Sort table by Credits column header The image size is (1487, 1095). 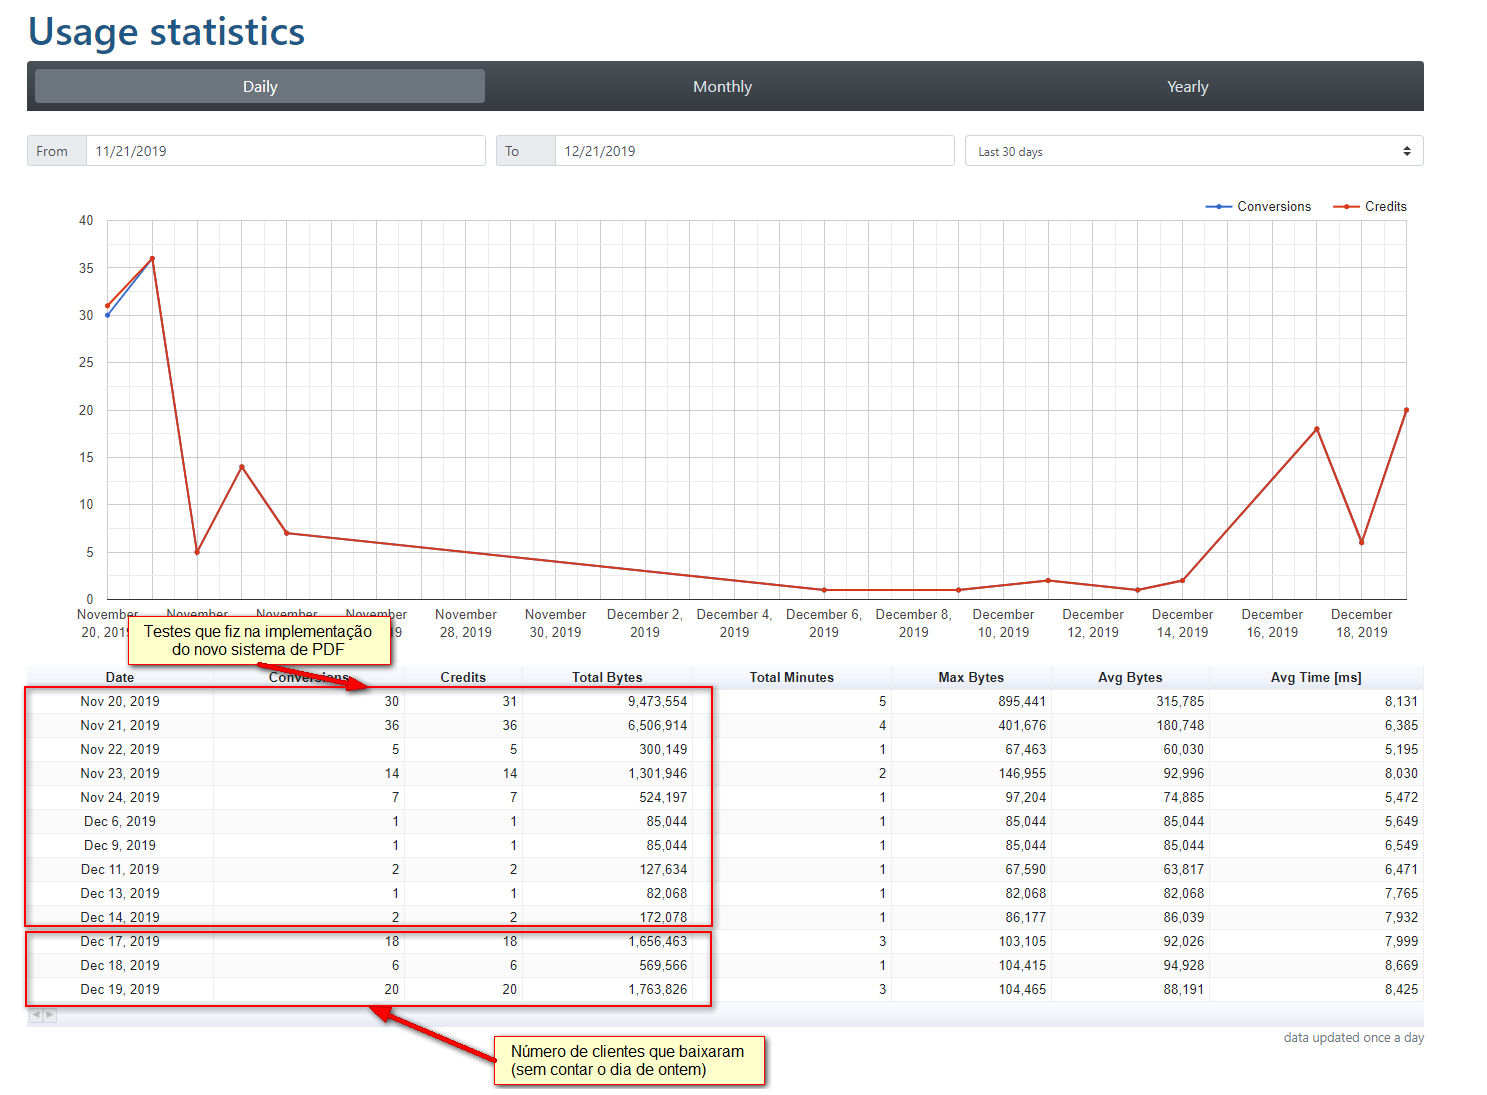(x=463, y=677)
